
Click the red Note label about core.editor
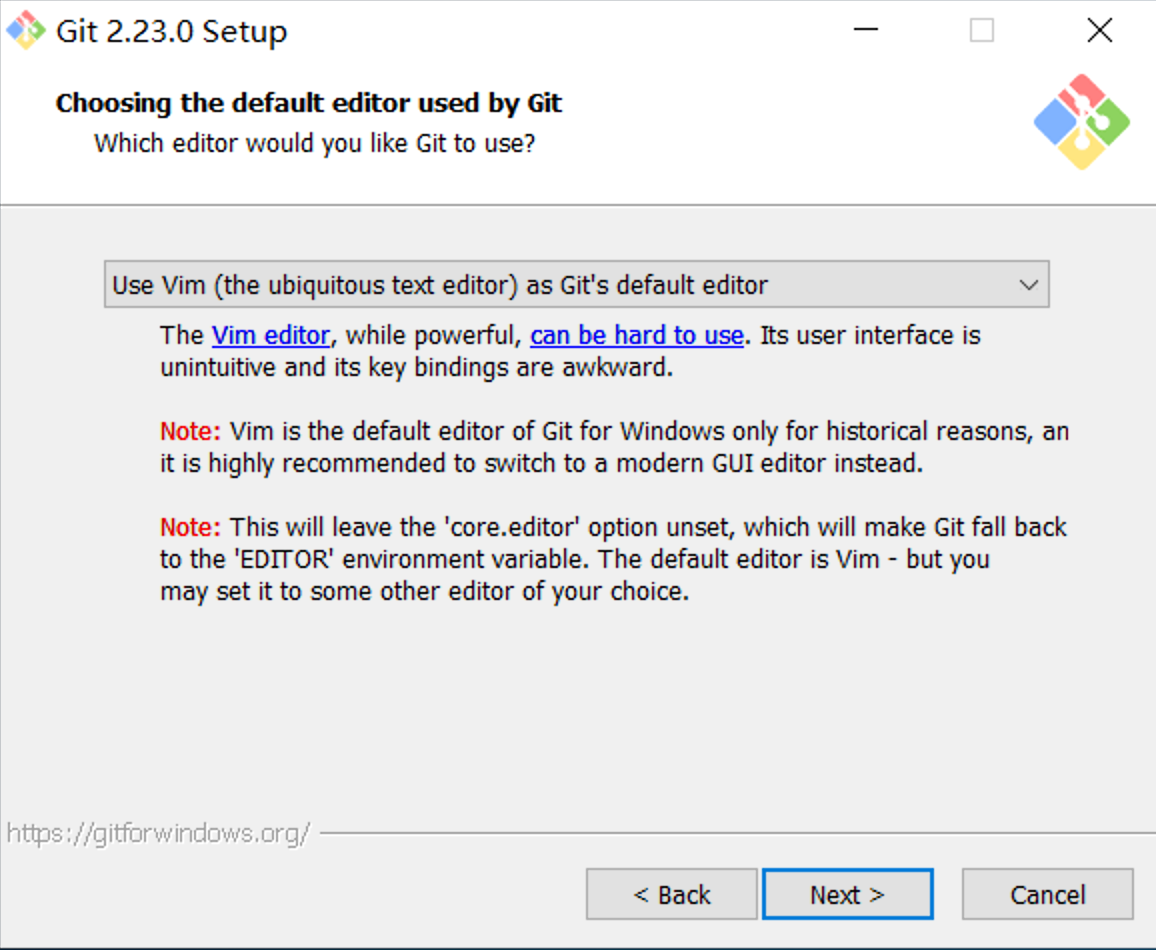(190, 528)
